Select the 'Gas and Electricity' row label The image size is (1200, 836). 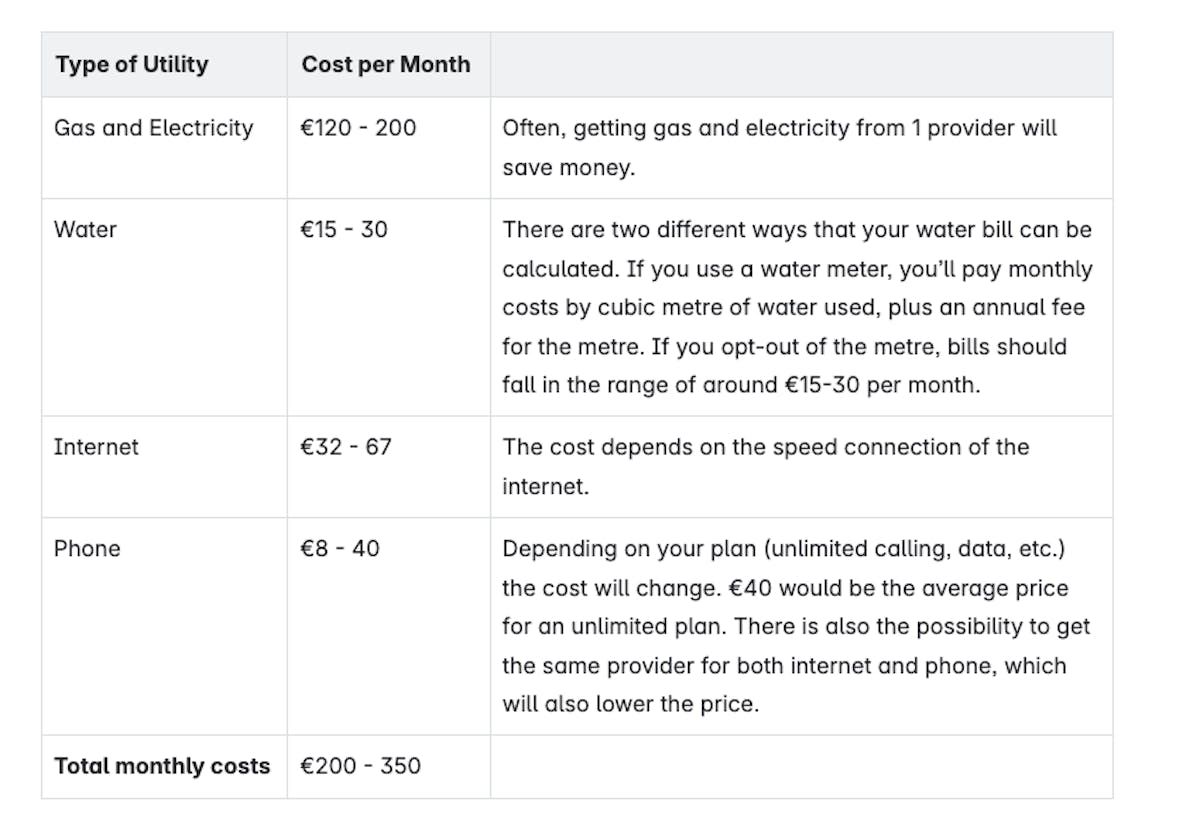154,128
